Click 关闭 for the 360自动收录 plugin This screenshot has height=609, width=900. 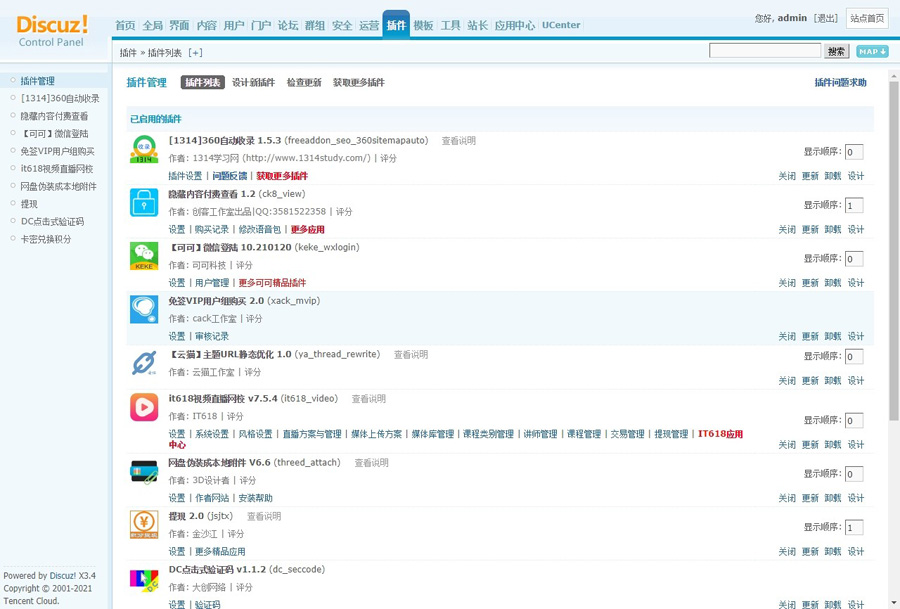(787, 176)
